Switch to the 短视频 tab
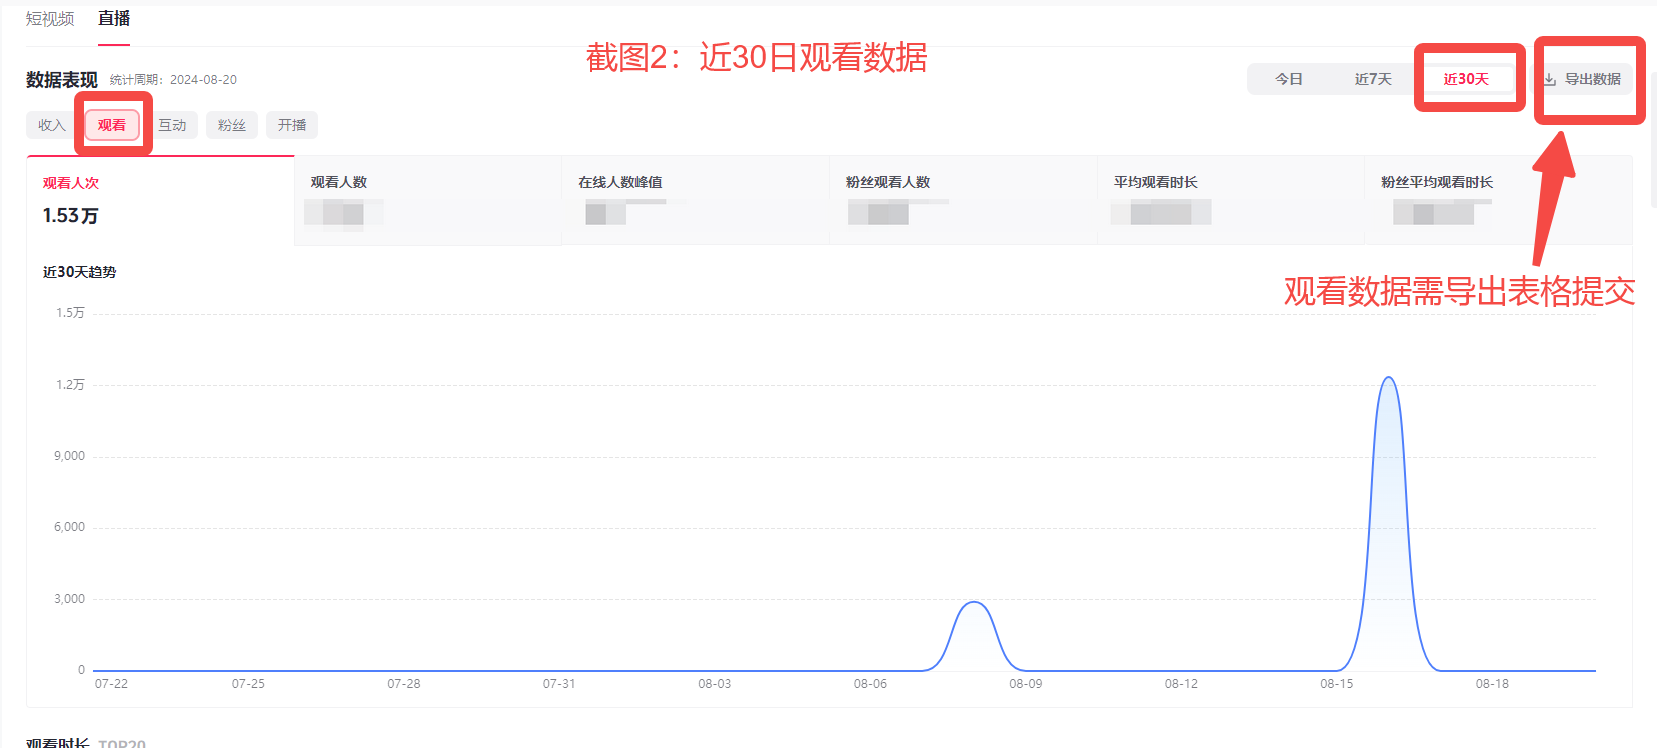 (x=50, y=19)
